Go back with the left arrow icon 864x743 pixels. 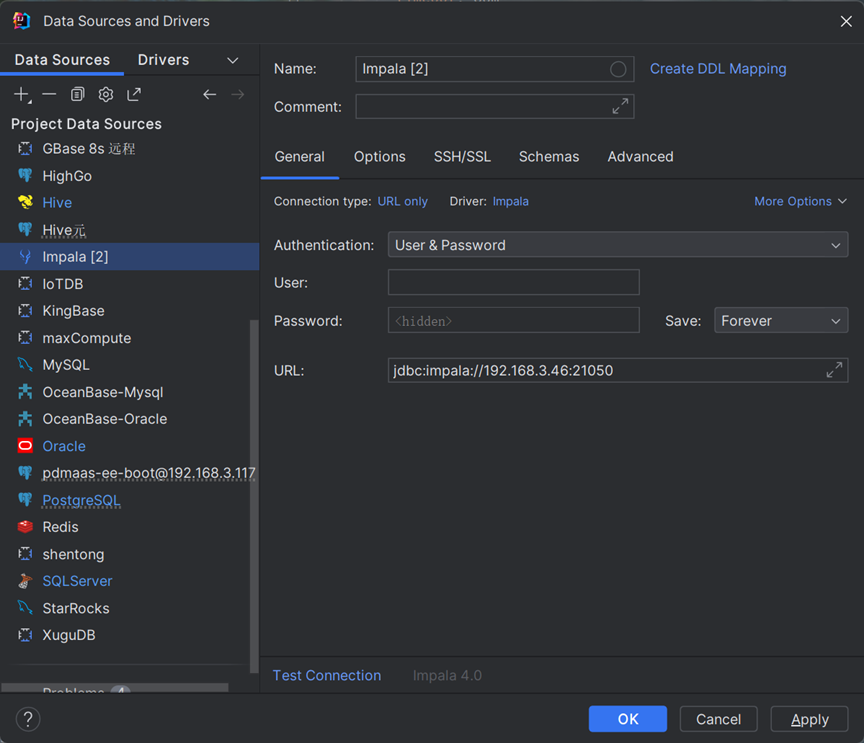209,94
